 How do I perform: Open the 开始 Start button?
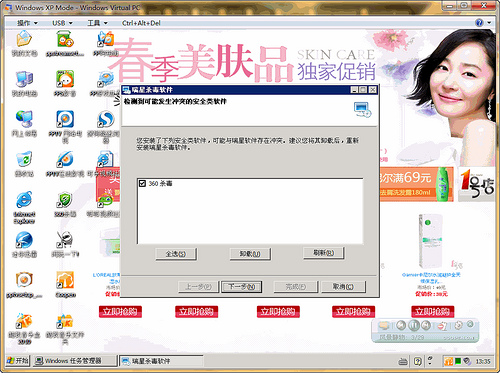click(x=18, y=361)
